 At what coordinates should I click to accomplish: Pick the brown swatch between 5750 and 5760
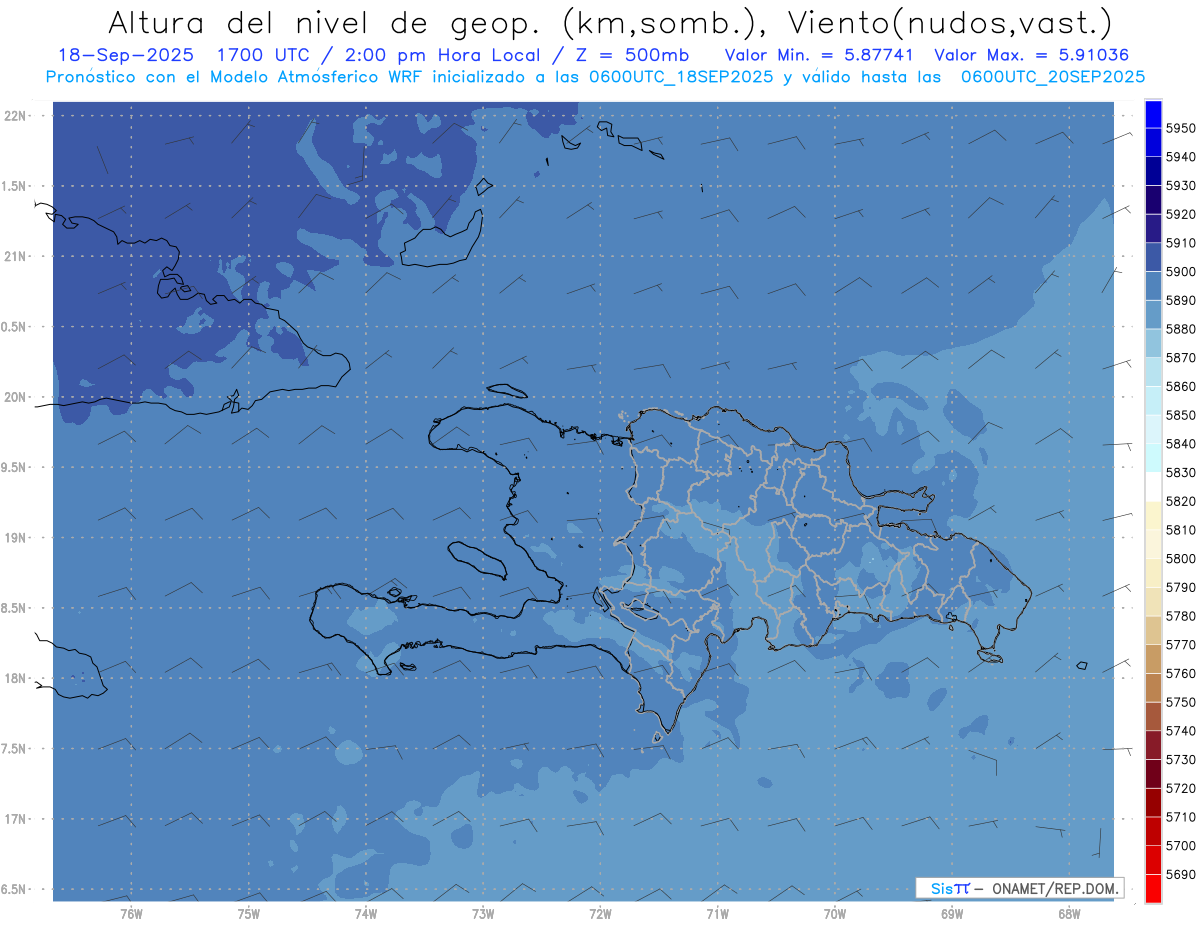1153,688
